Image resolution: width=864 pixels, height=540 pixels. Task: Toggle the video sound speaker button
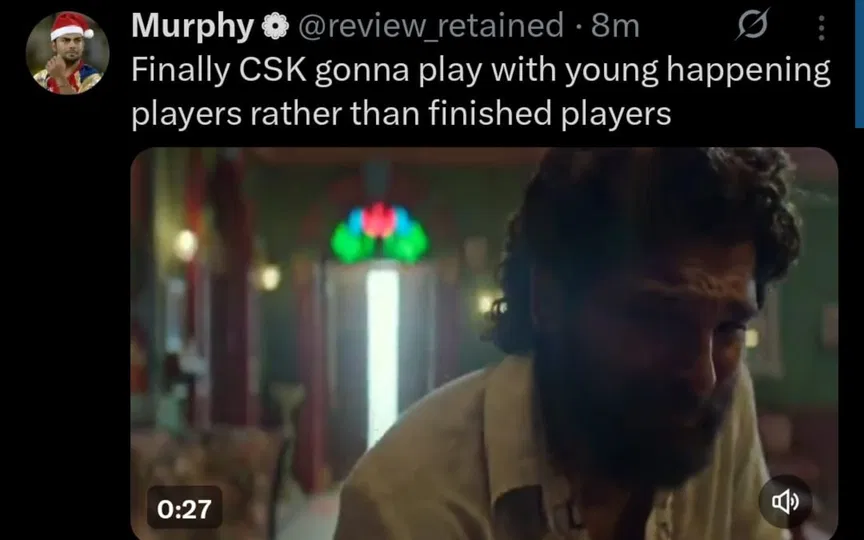point(785,501)
